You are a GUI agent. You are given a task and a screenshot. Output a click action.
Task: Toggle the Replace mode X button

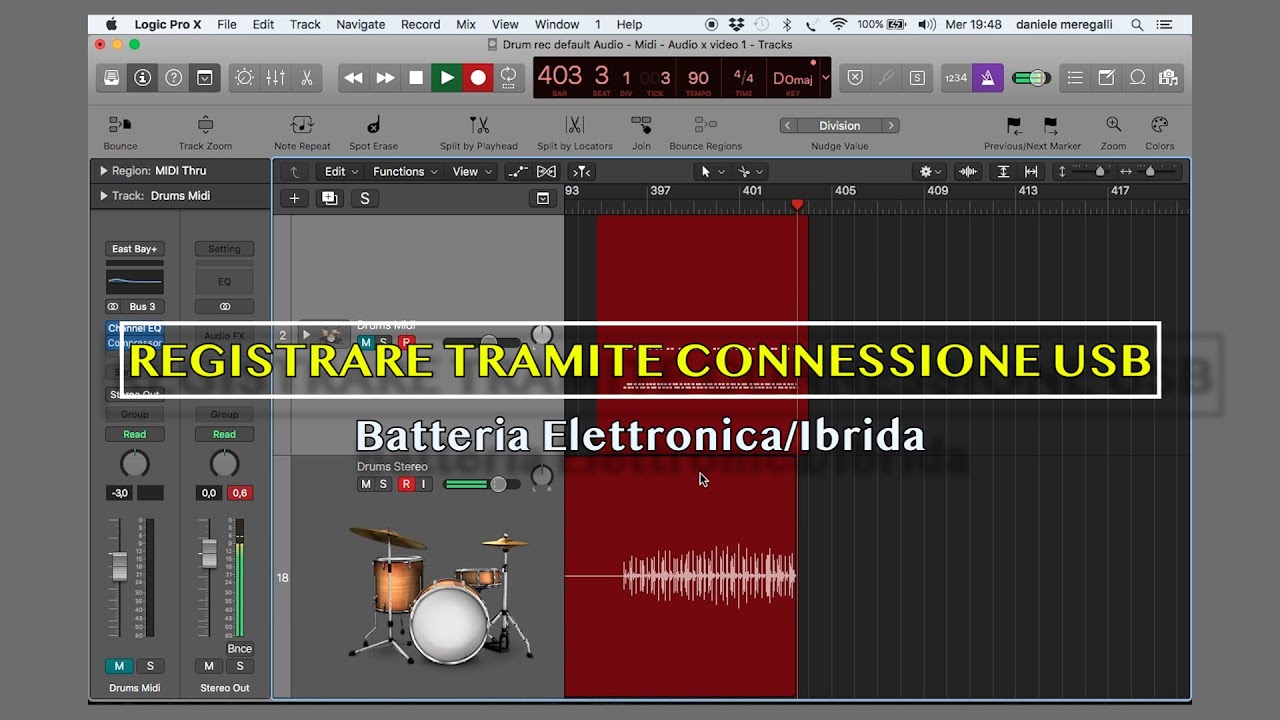(x=855, y=77)
